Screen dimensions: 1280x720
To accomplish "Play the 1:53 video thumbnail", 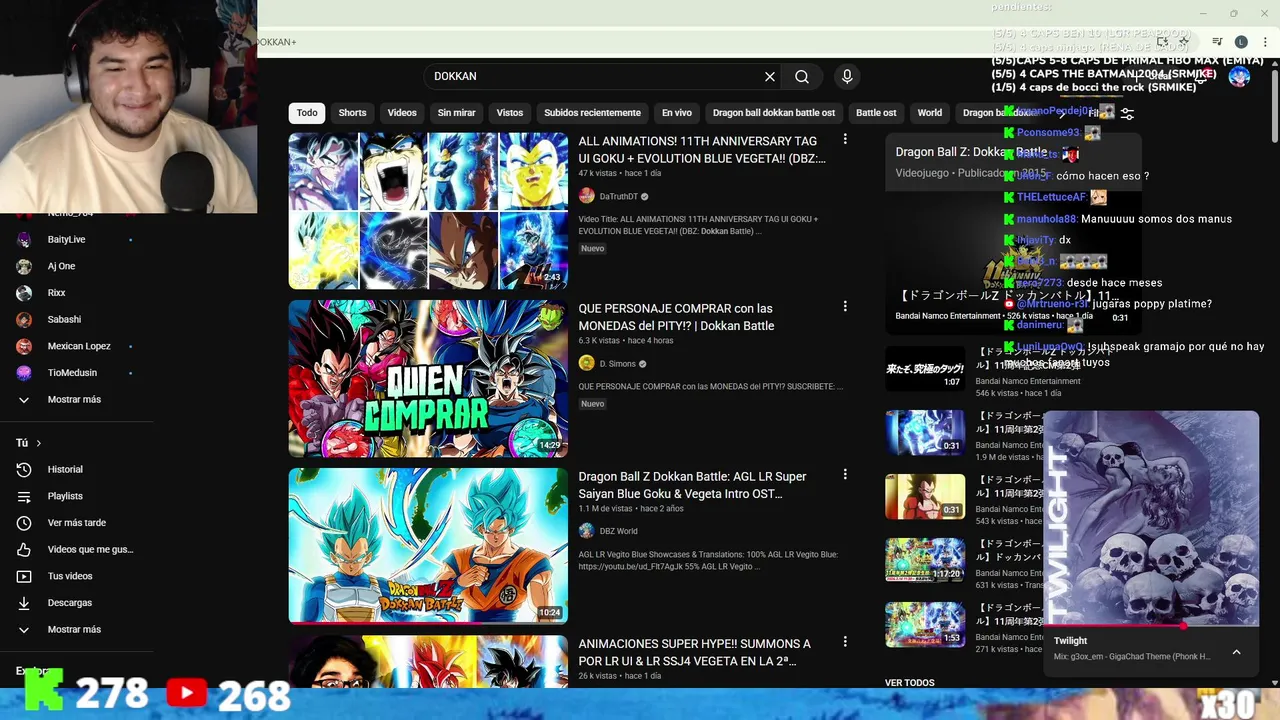I will click(925, 625).
